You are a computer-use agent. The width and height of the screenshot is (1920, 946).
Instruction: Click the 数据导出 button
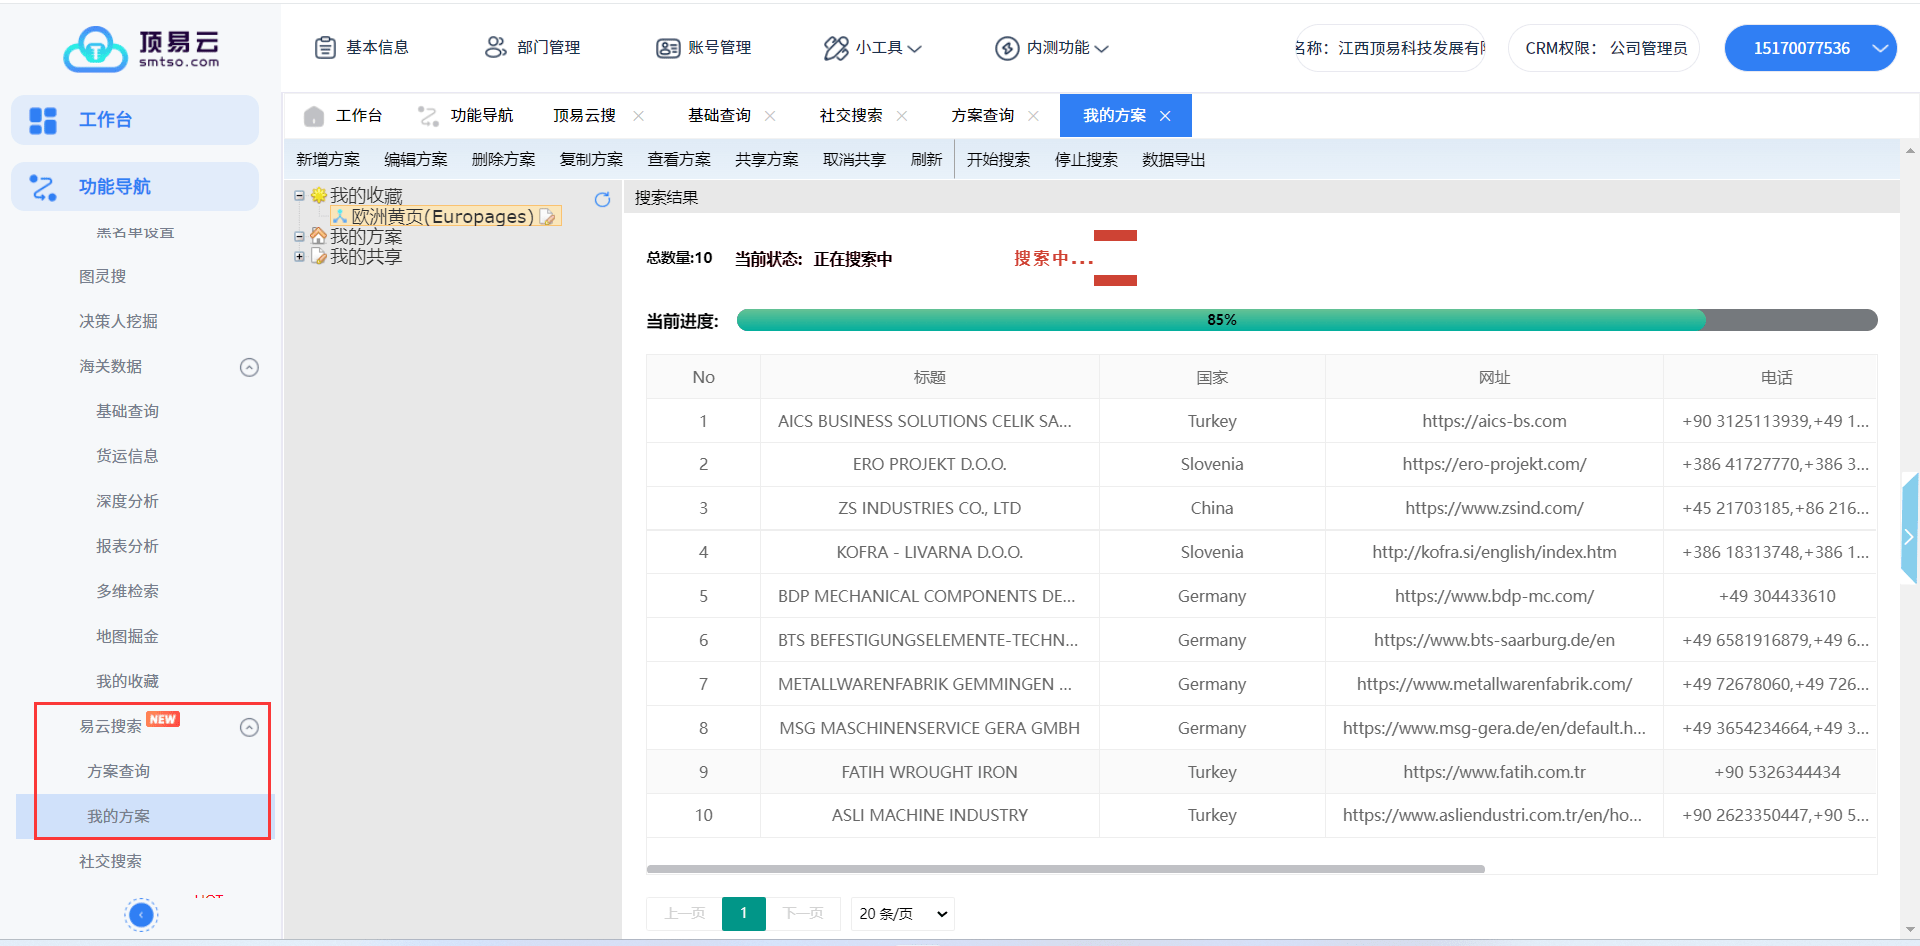(1173, 160)
